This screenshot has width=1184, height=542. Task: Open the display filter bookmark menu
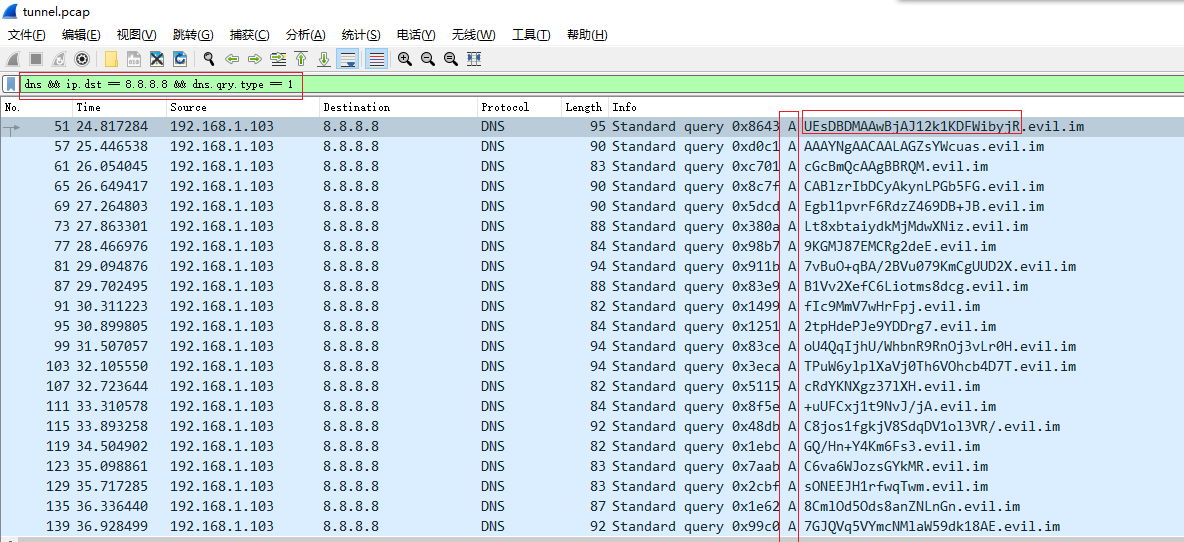pyautogui.click(x=10, y=84)
